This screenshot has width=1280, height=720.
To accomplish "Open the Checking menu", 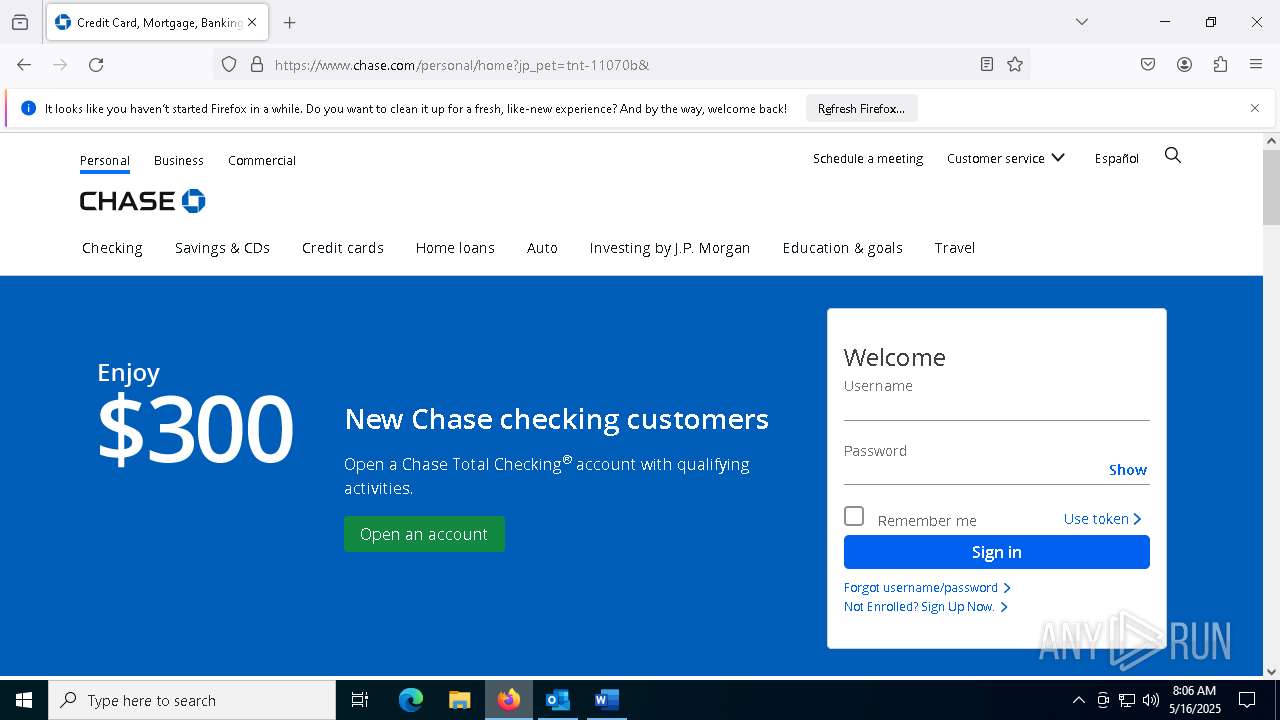I will coord(112,248).
